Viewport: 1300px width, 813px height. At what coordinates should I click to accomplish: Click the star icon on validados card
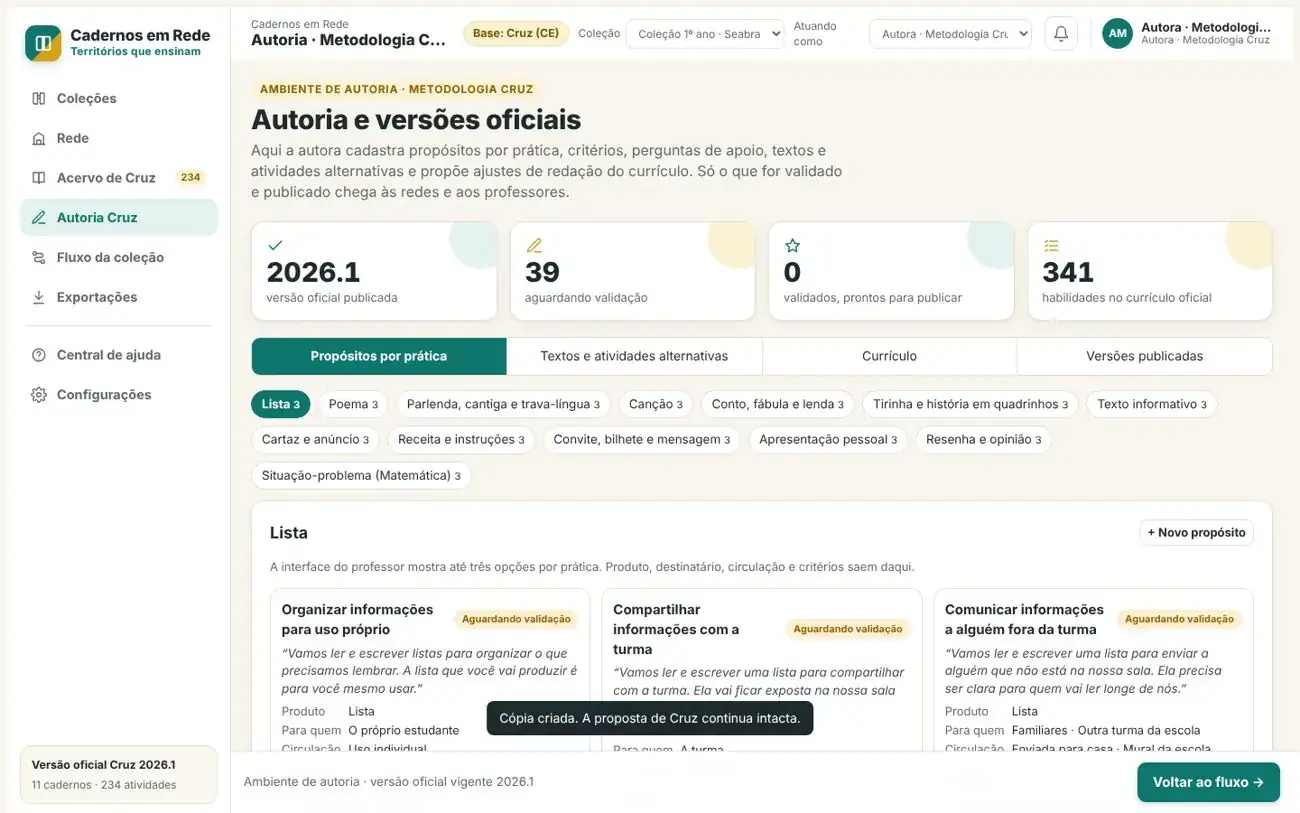792,245
